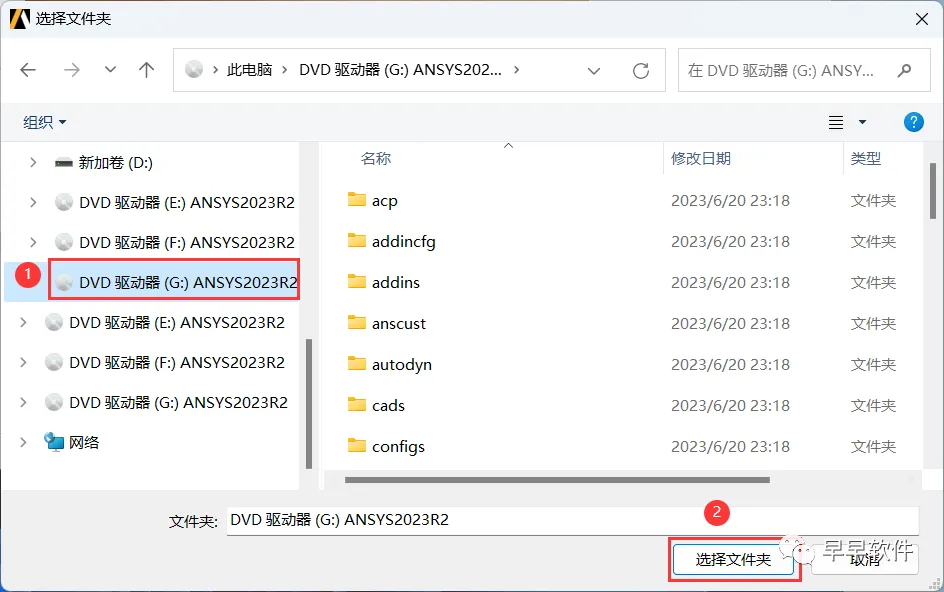Click the search magnifier icon
The image size is (944, 592).
click(x=904, y=71)
